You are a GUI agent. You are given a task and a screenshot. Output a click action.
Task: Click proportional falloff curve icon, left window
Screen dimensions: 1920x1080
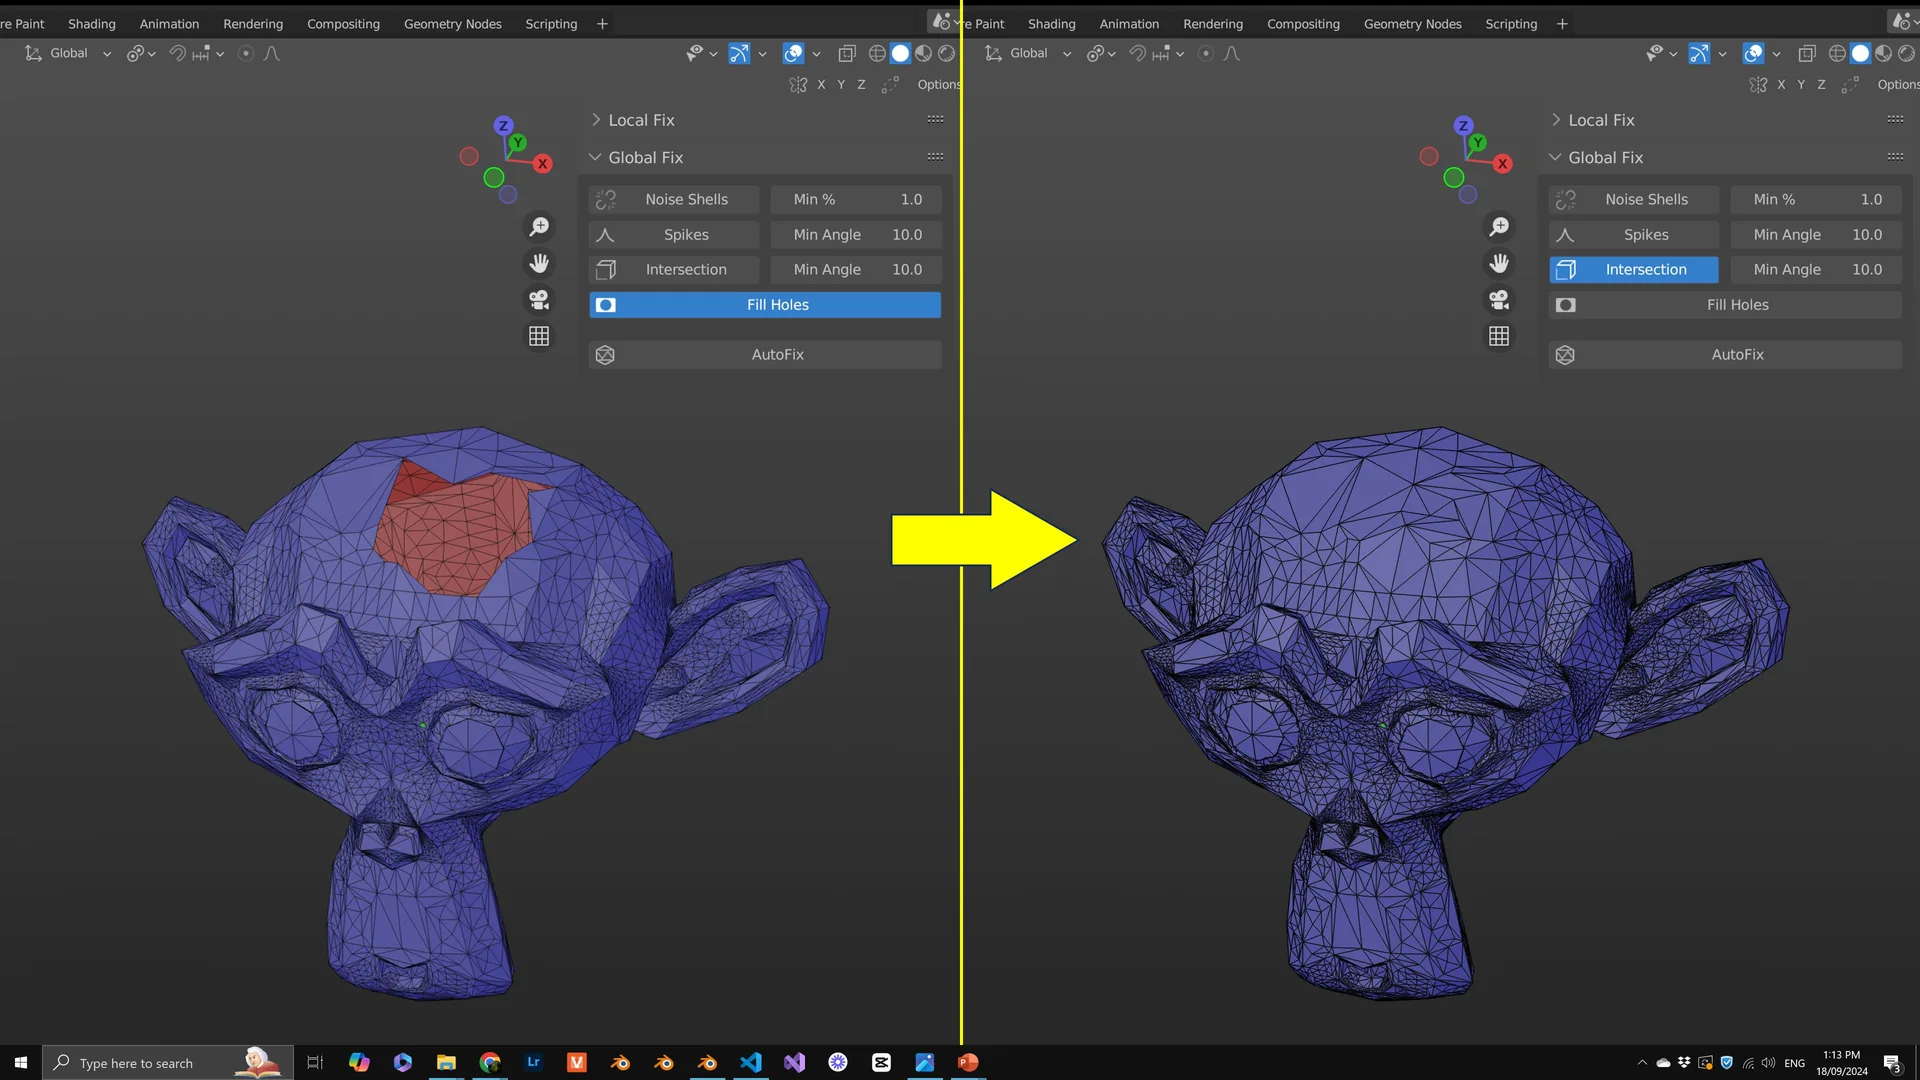271,54
